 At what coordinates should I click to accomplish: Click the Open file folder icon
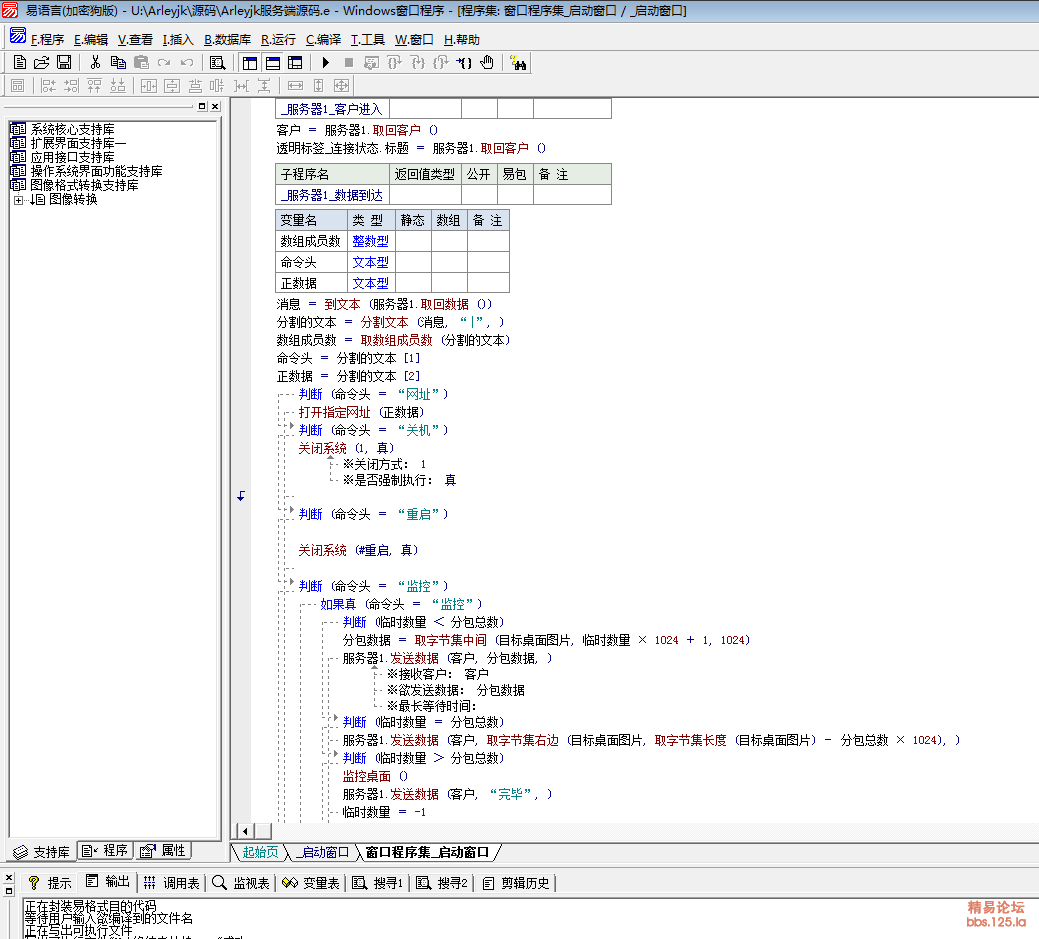tap(42, 63)
